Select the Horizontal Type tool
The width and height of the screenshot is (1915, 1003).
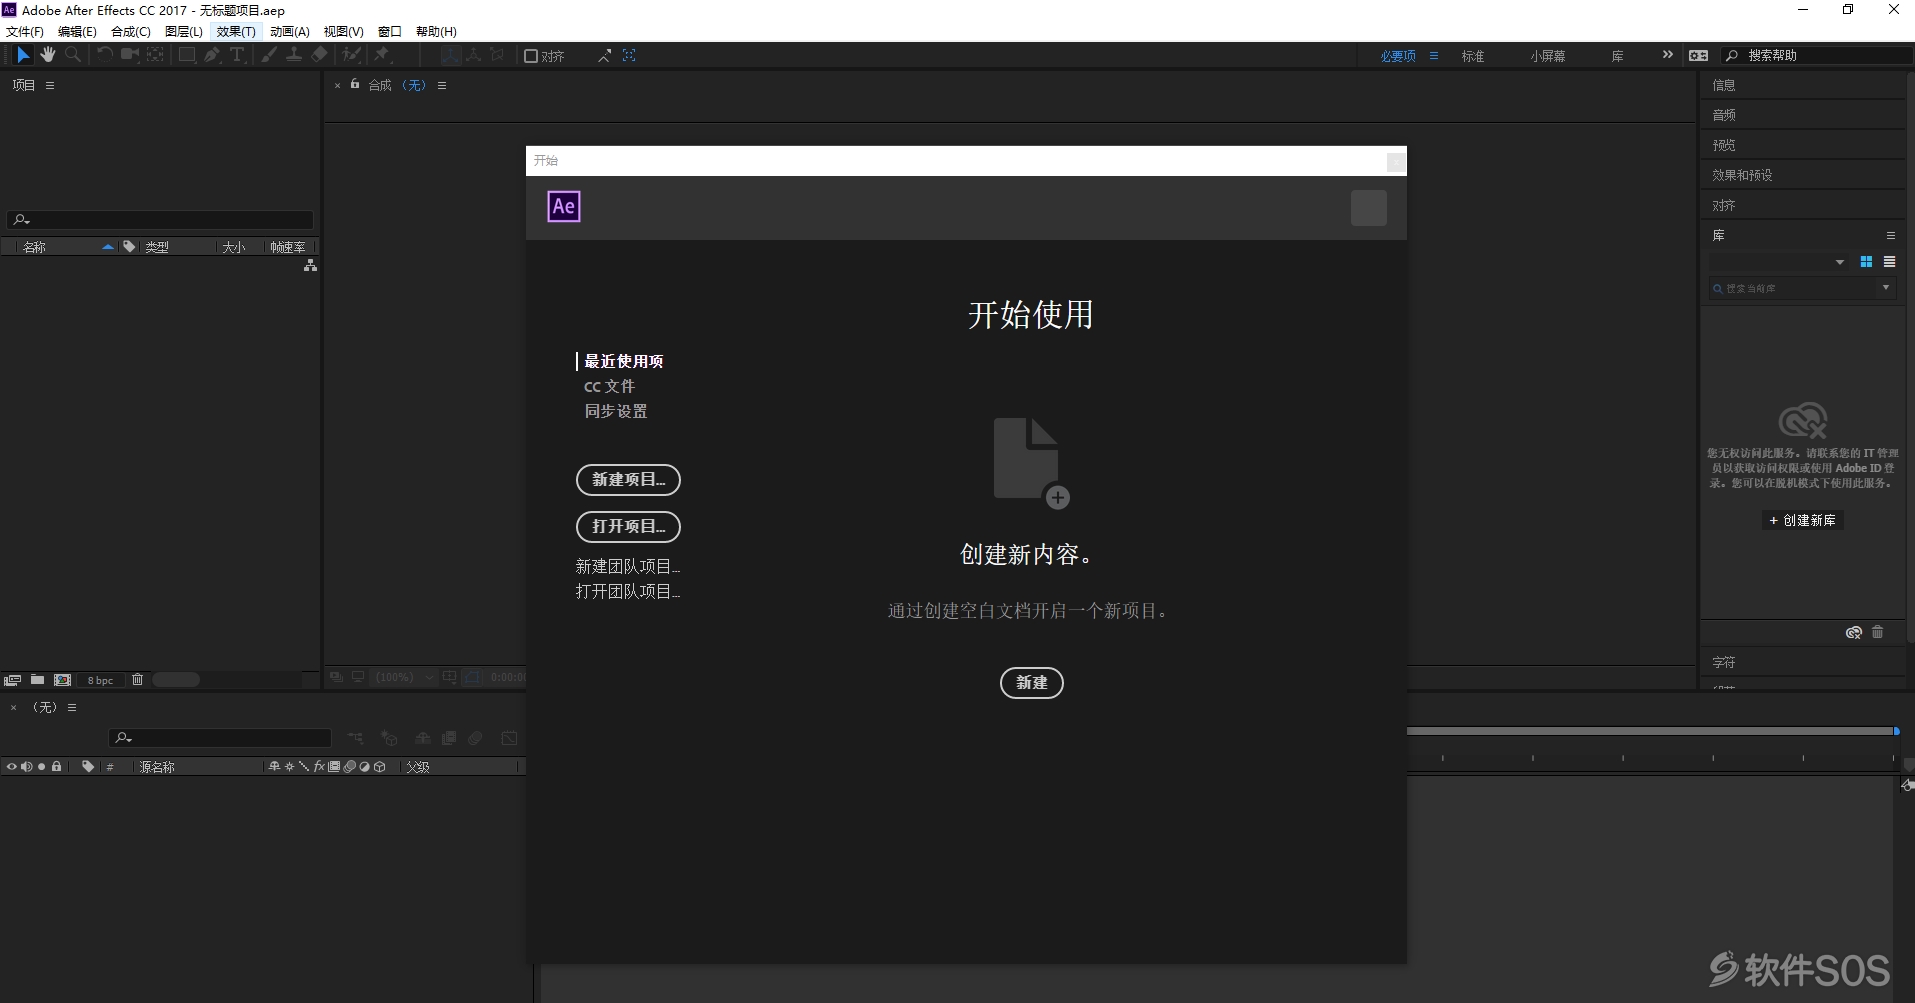[x=237, y=55]
